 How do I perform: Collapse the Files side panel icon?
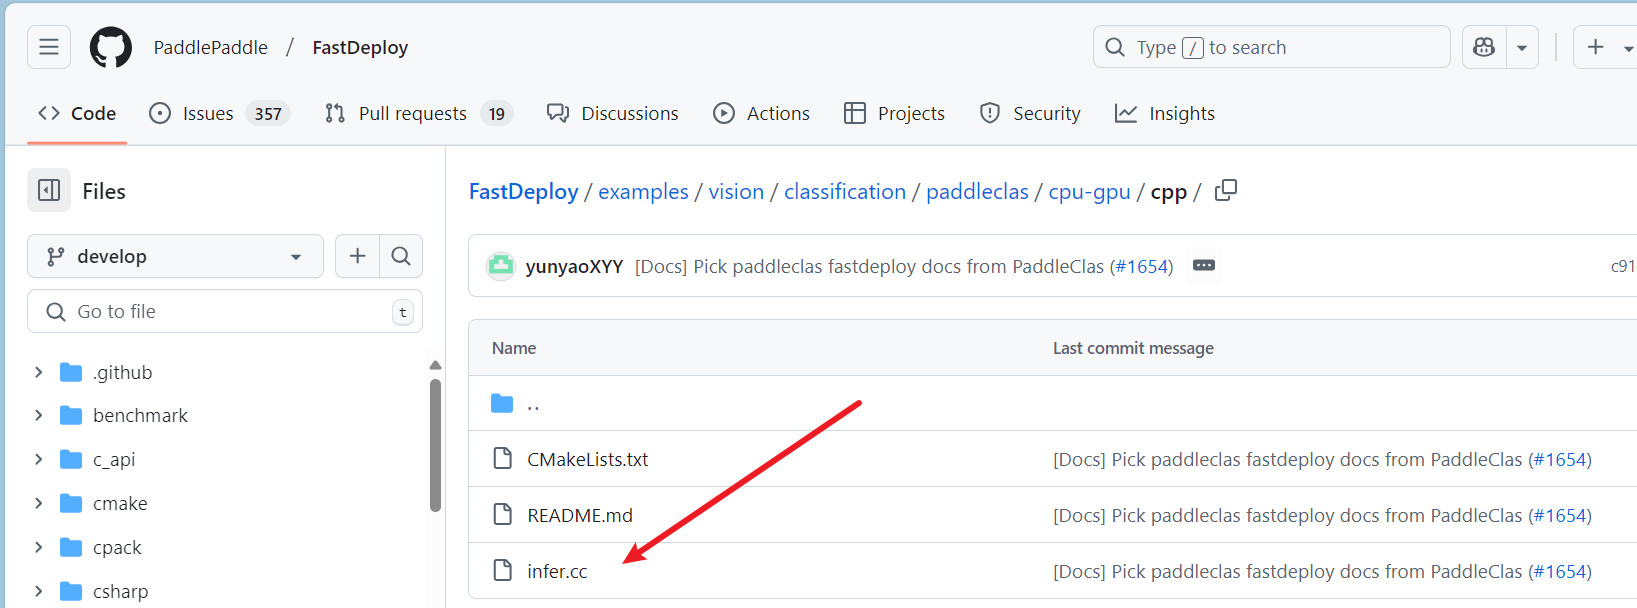[x=49, y=190]
